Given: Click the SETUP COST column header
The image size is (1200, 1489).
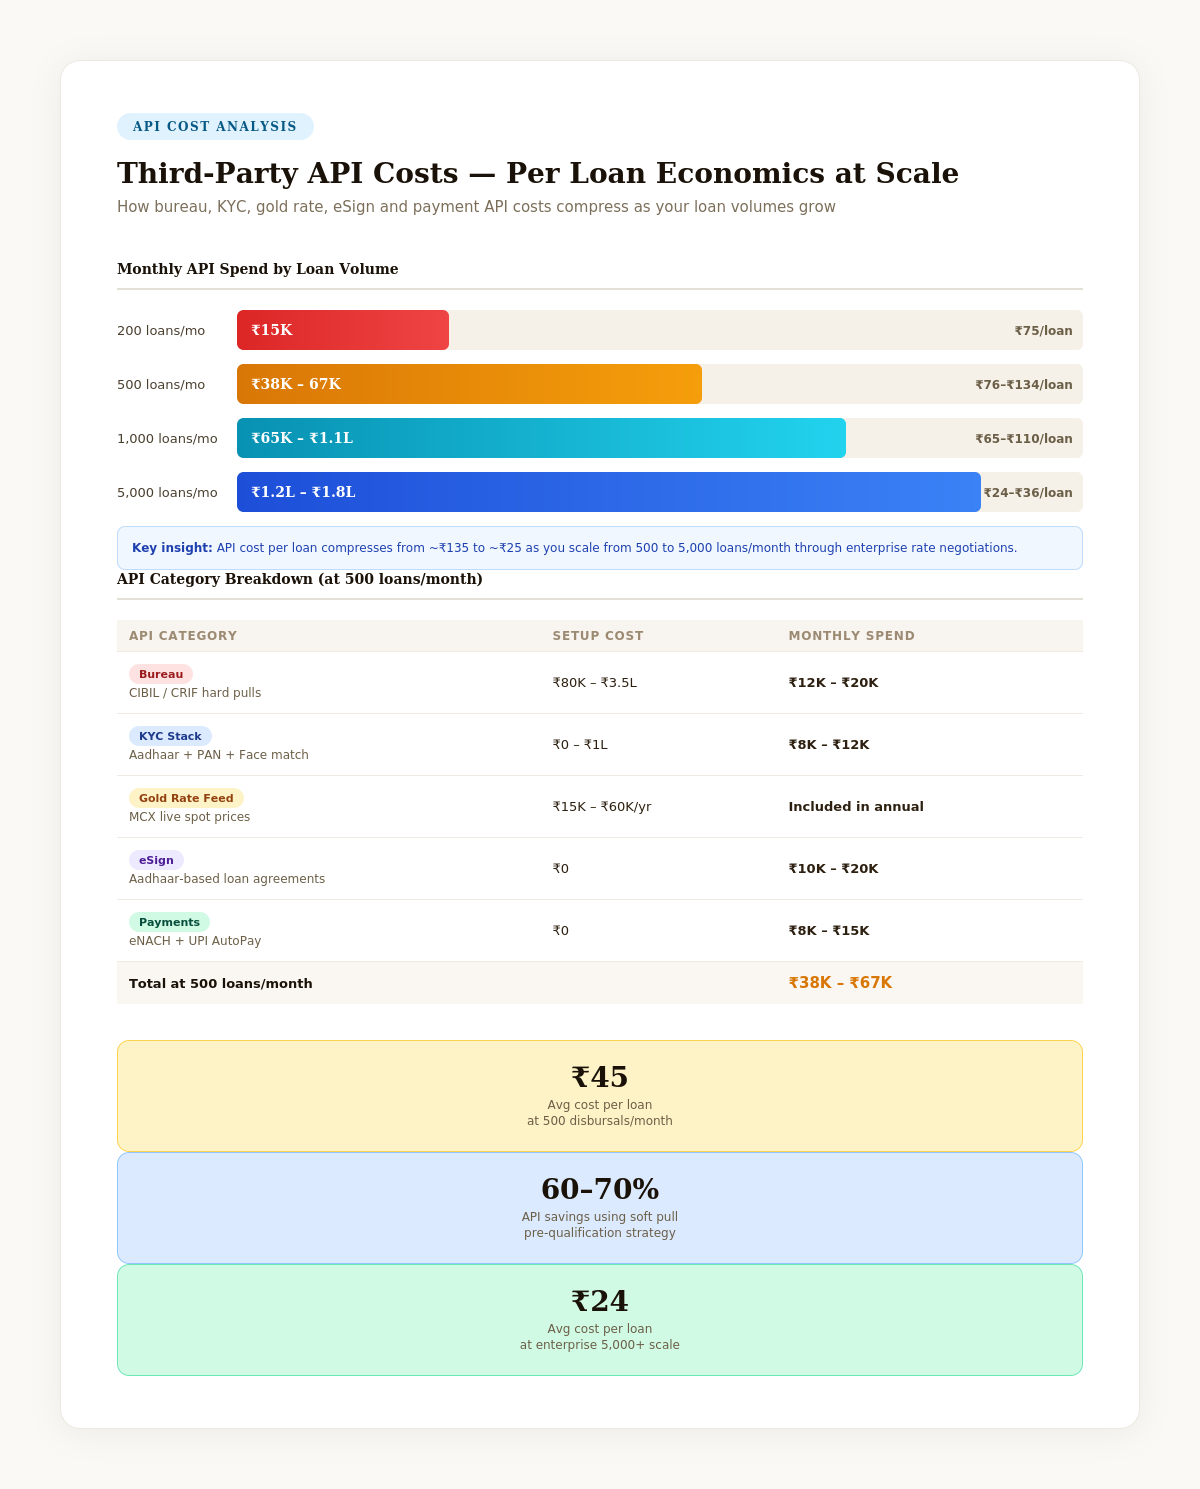Looking at the screenshot, I should pyautogui.click(x=598, y=636).
